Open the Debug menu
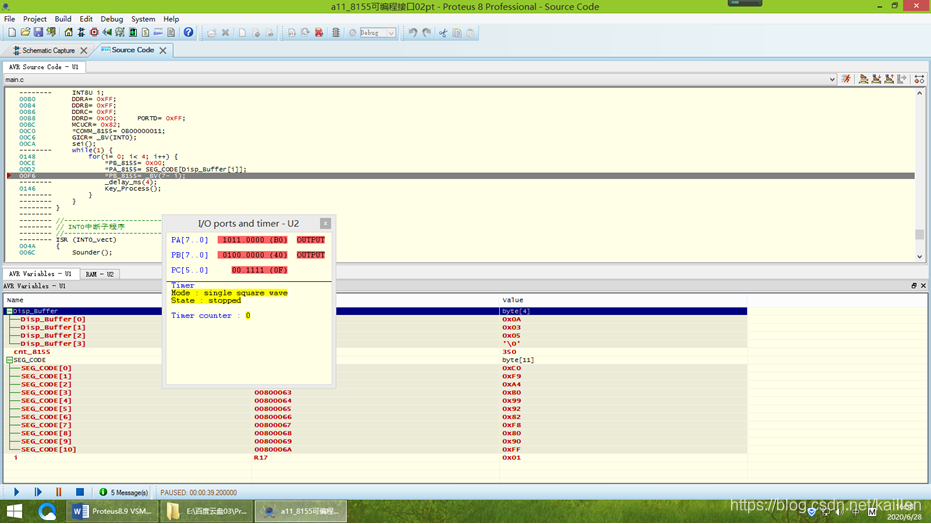Image resolution: width=931 pixels, height=524 pixels. click(112, 19)
